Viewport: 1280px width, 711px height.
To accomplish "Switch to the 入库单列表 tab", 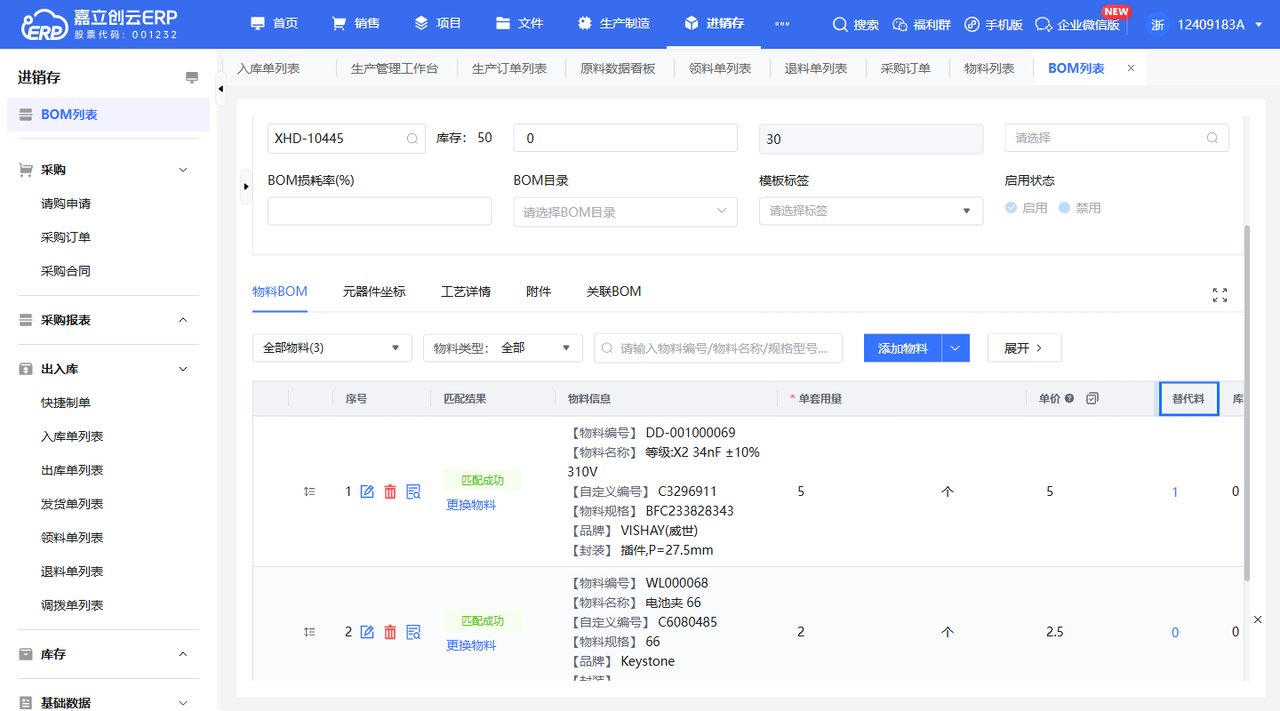I will (x=268, y=68).
